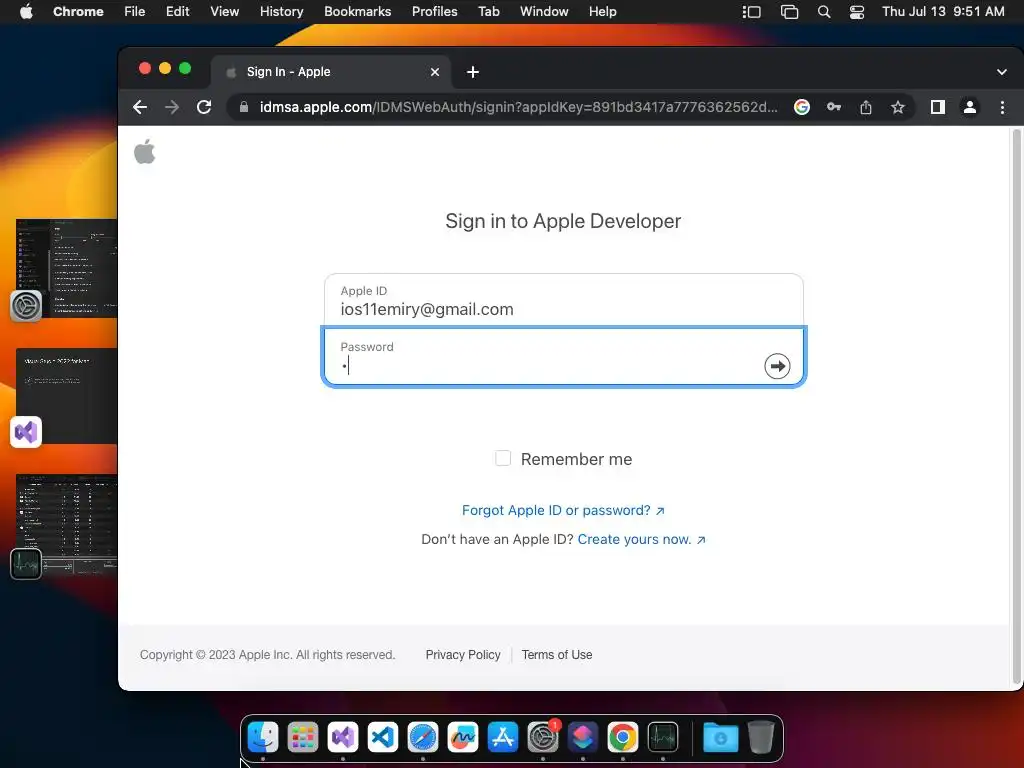Open Google Chrome from the Dock
Viewport: 1024px width, 768px height.
(623, 737)
